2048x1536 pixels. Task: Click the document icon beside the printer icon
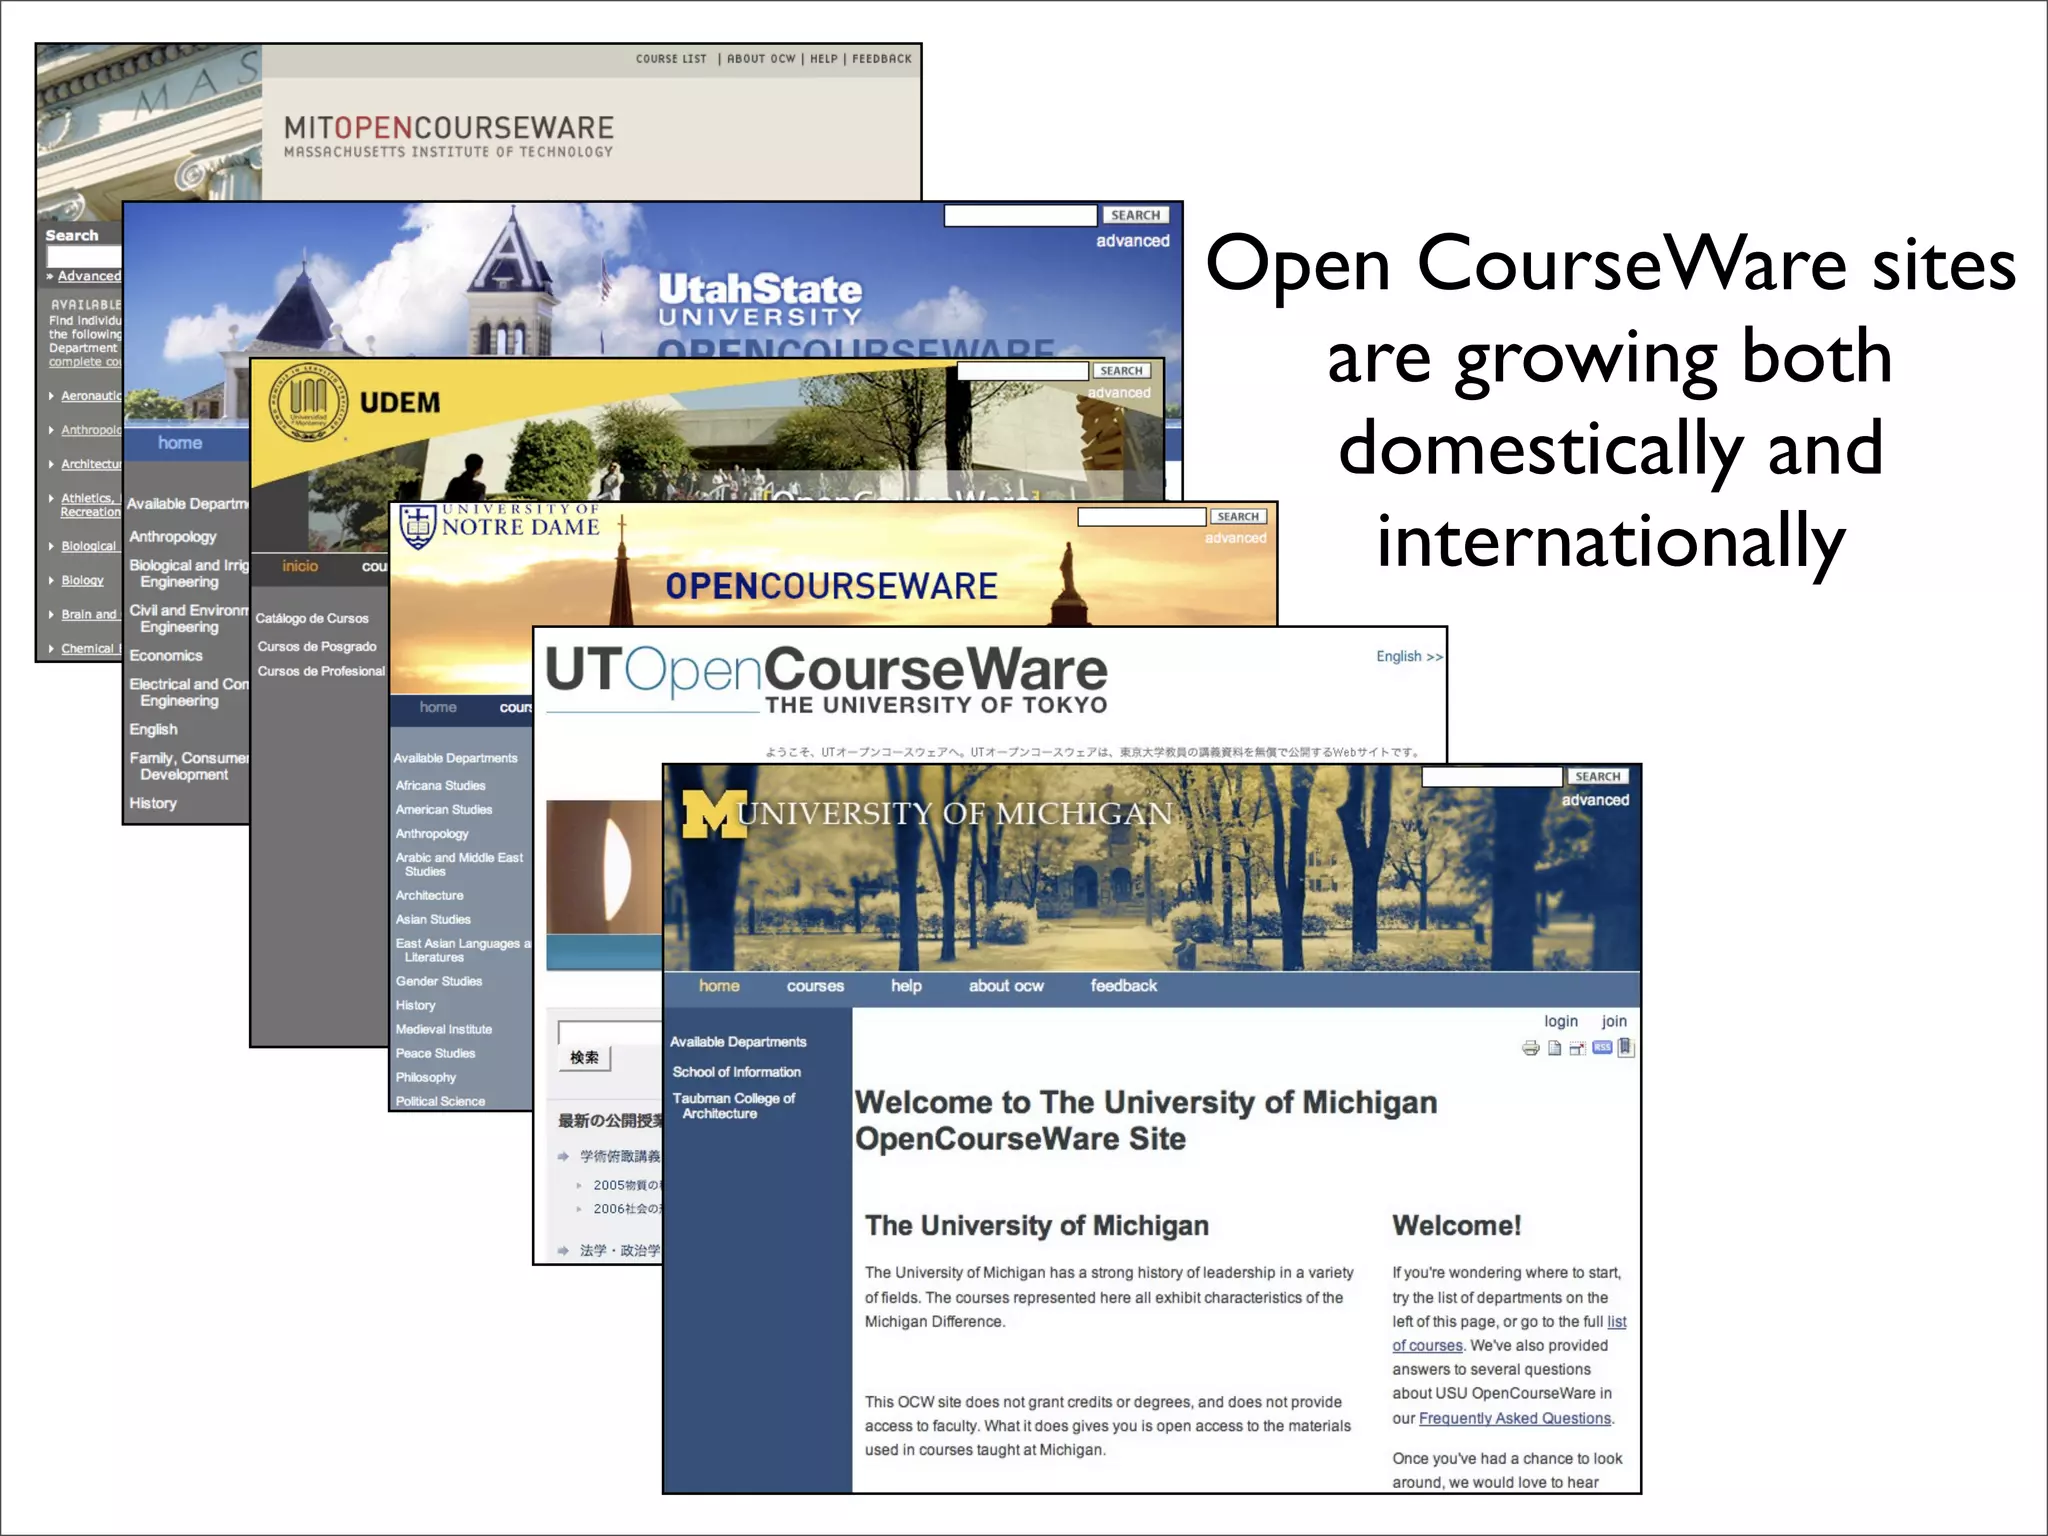[x=1554, y=1048]
